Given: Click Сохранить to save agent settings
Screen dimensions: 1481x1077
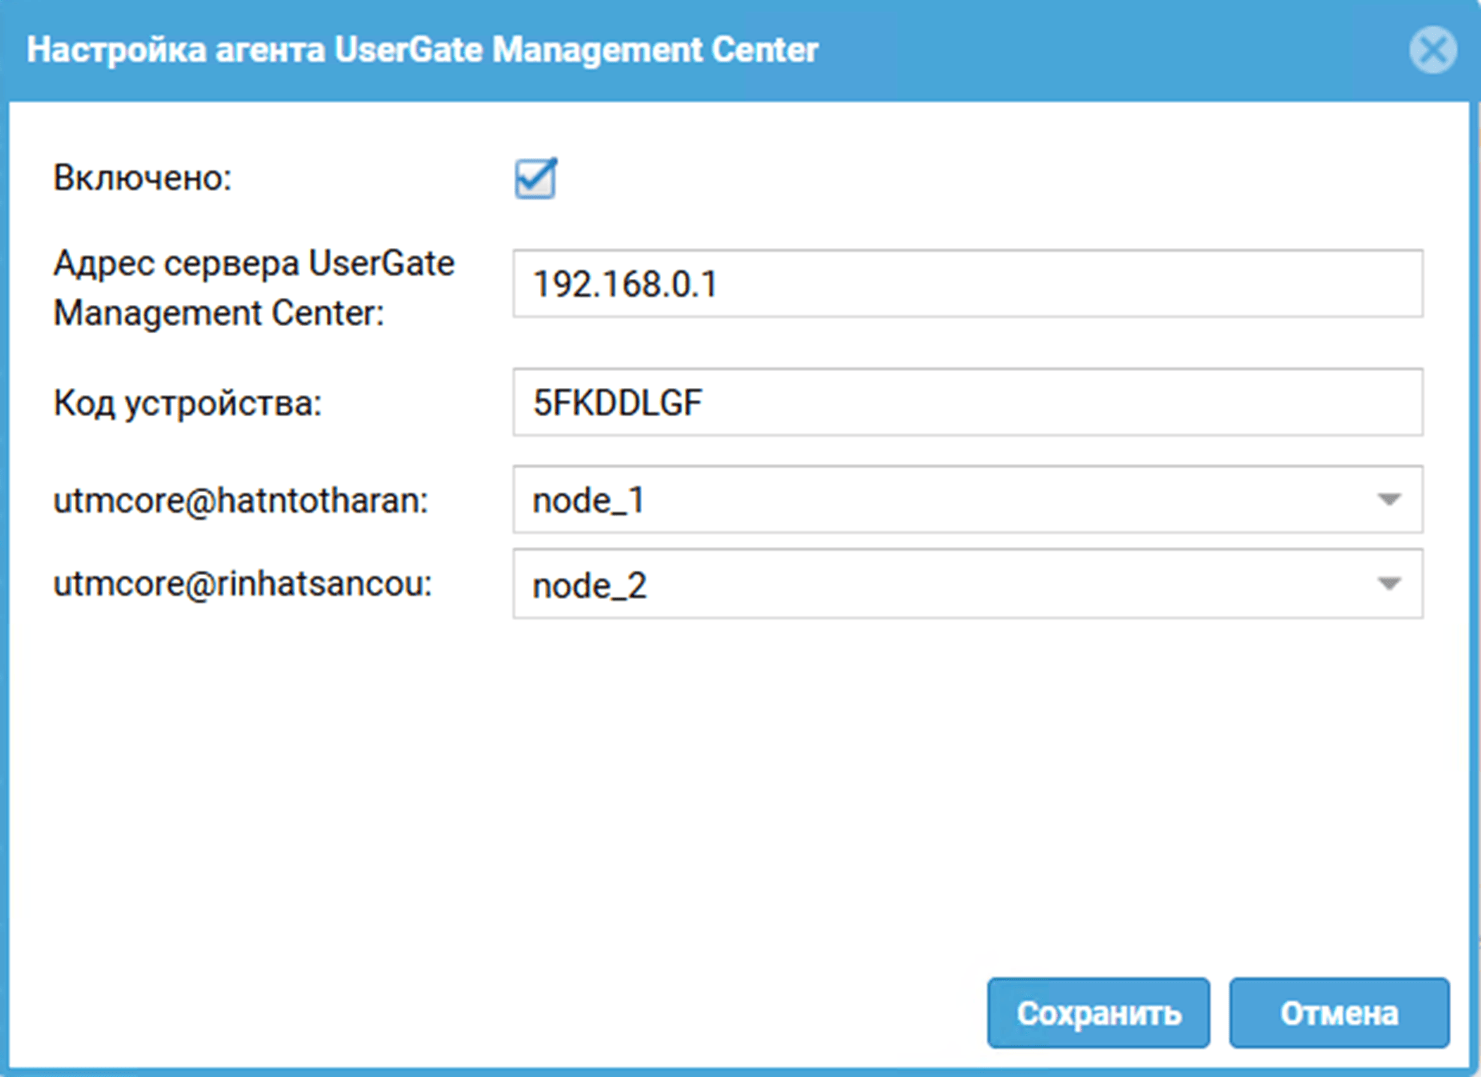Looking at the screenshot, I should pos(1097,1012).
